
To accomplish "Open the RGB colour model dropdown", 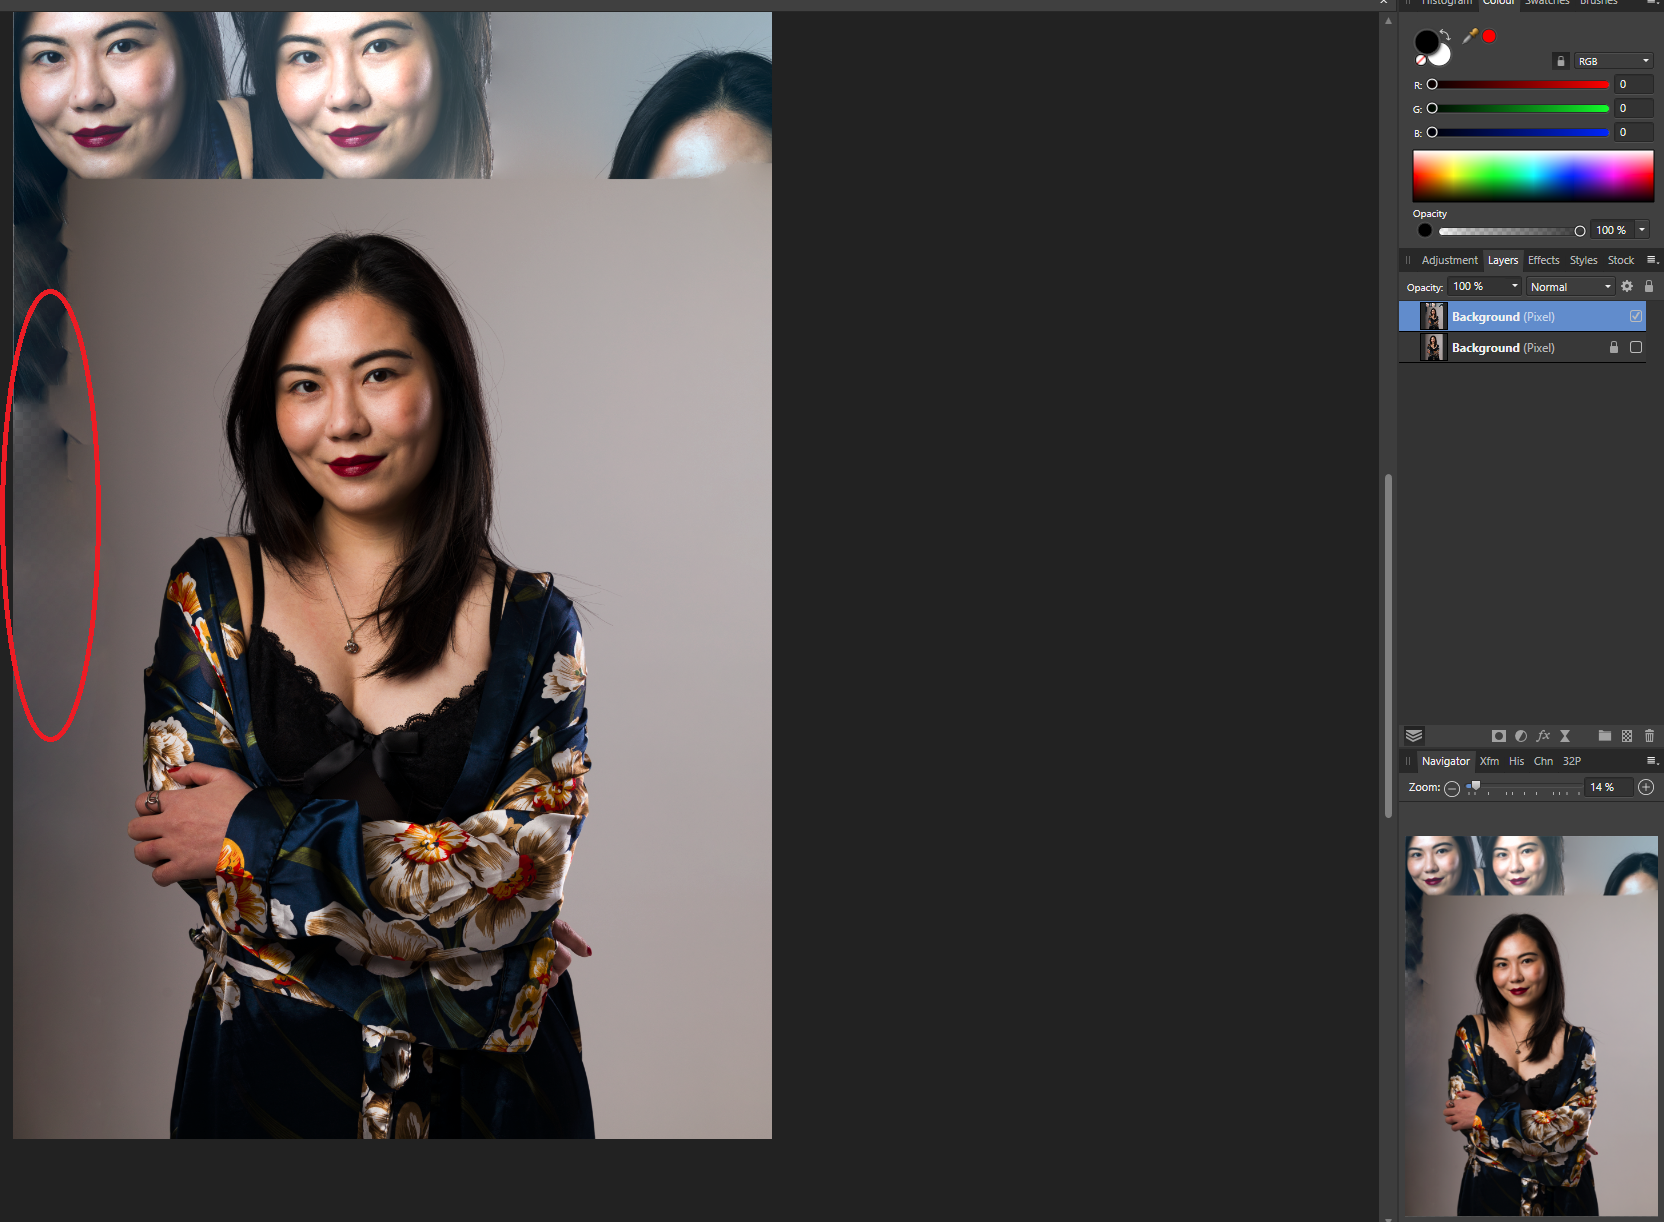I will (1613, 61).
